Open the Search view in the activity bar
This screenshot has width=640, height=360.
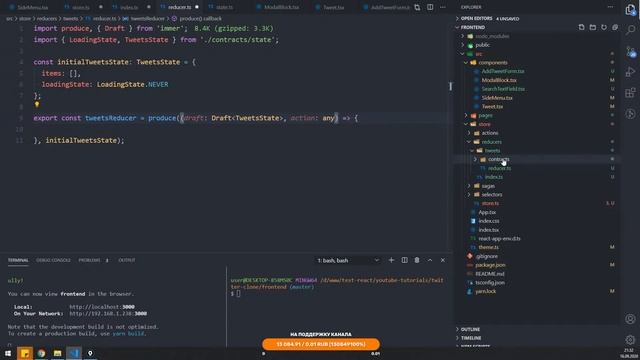pyautogui.click(x=630, y=30)
